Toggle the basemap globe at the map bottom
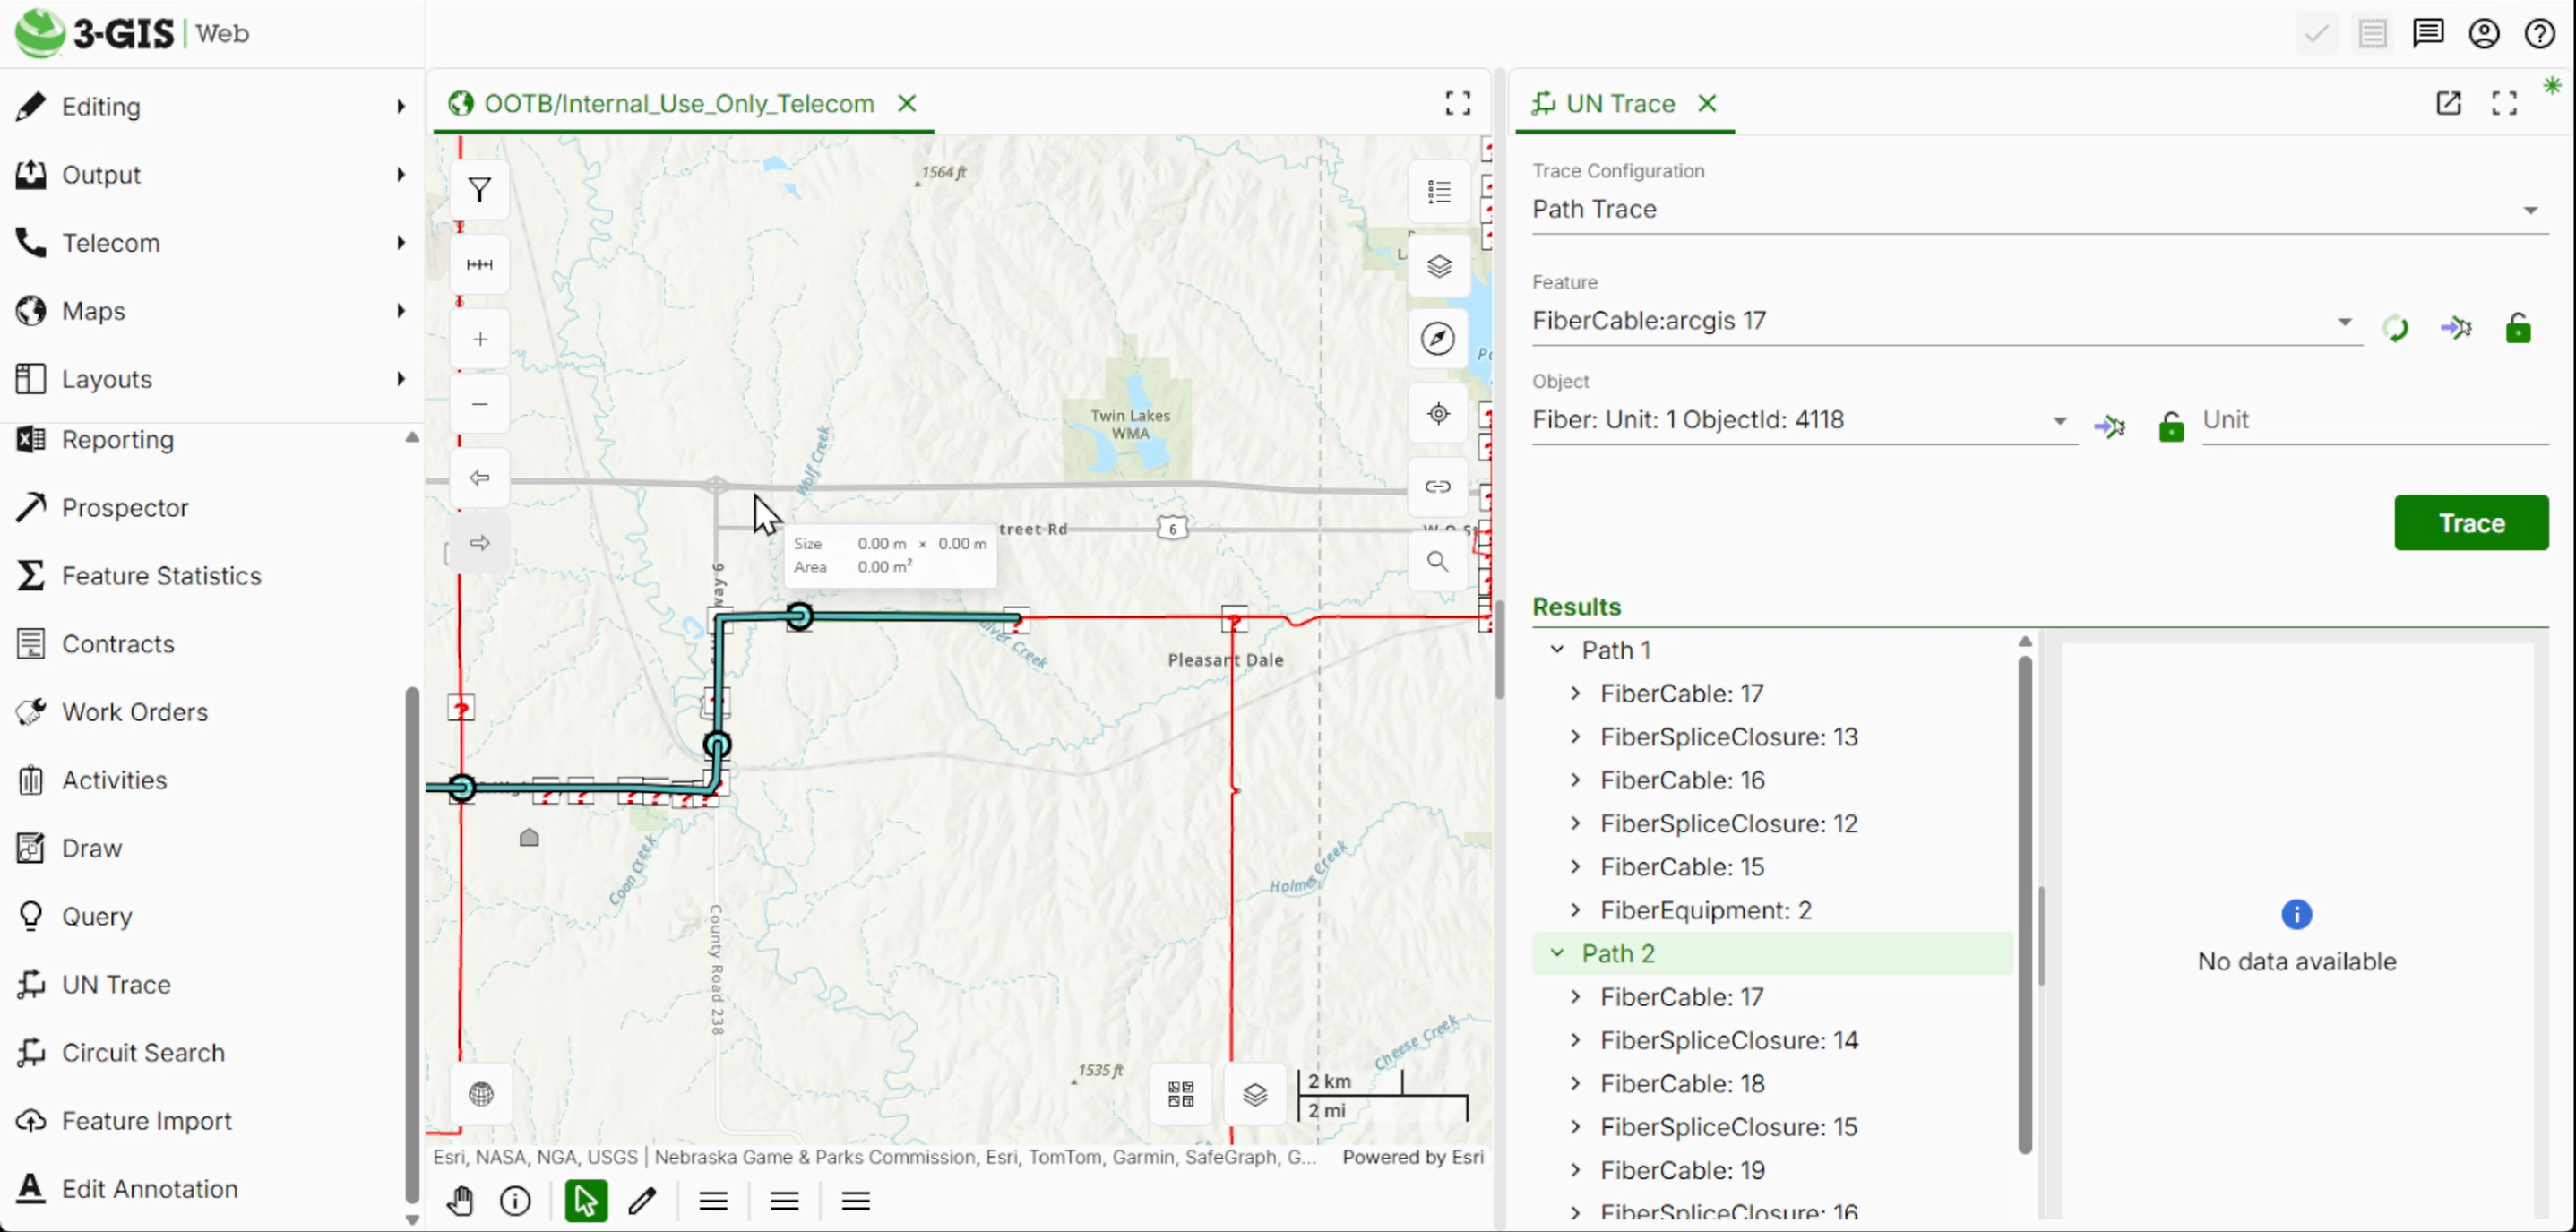 (480, 1094)
